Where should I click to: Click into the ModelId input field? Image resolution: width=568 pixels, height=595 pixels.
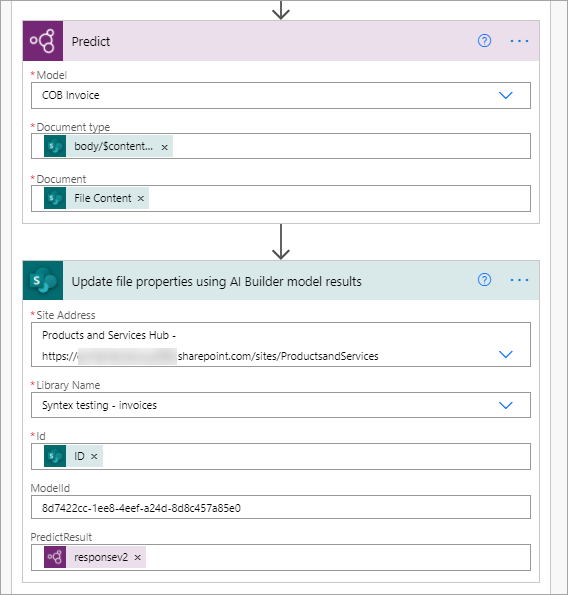coord(281,507)
